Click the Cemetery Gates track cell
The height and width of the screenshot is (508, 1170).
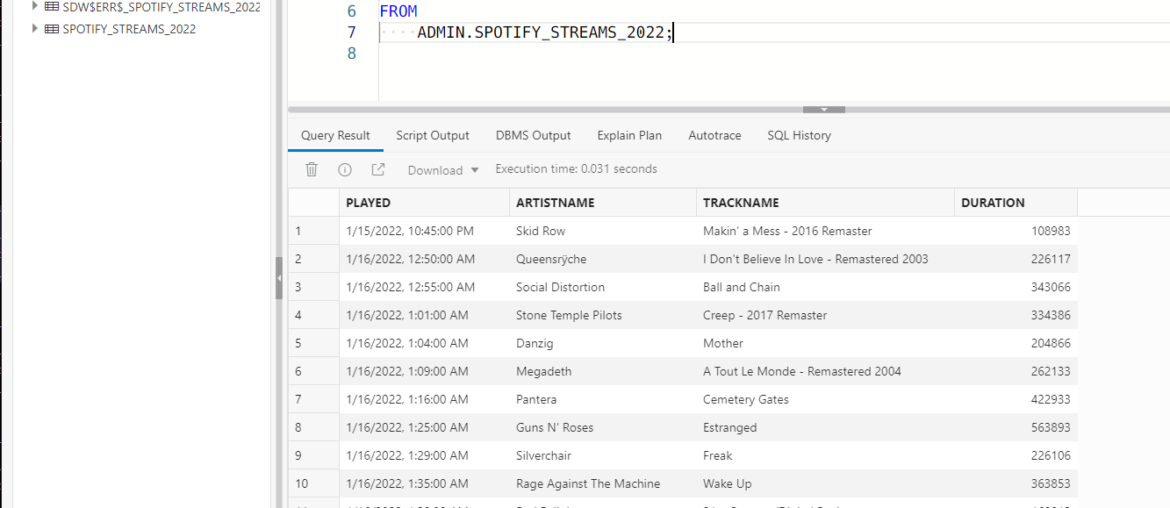825,400
